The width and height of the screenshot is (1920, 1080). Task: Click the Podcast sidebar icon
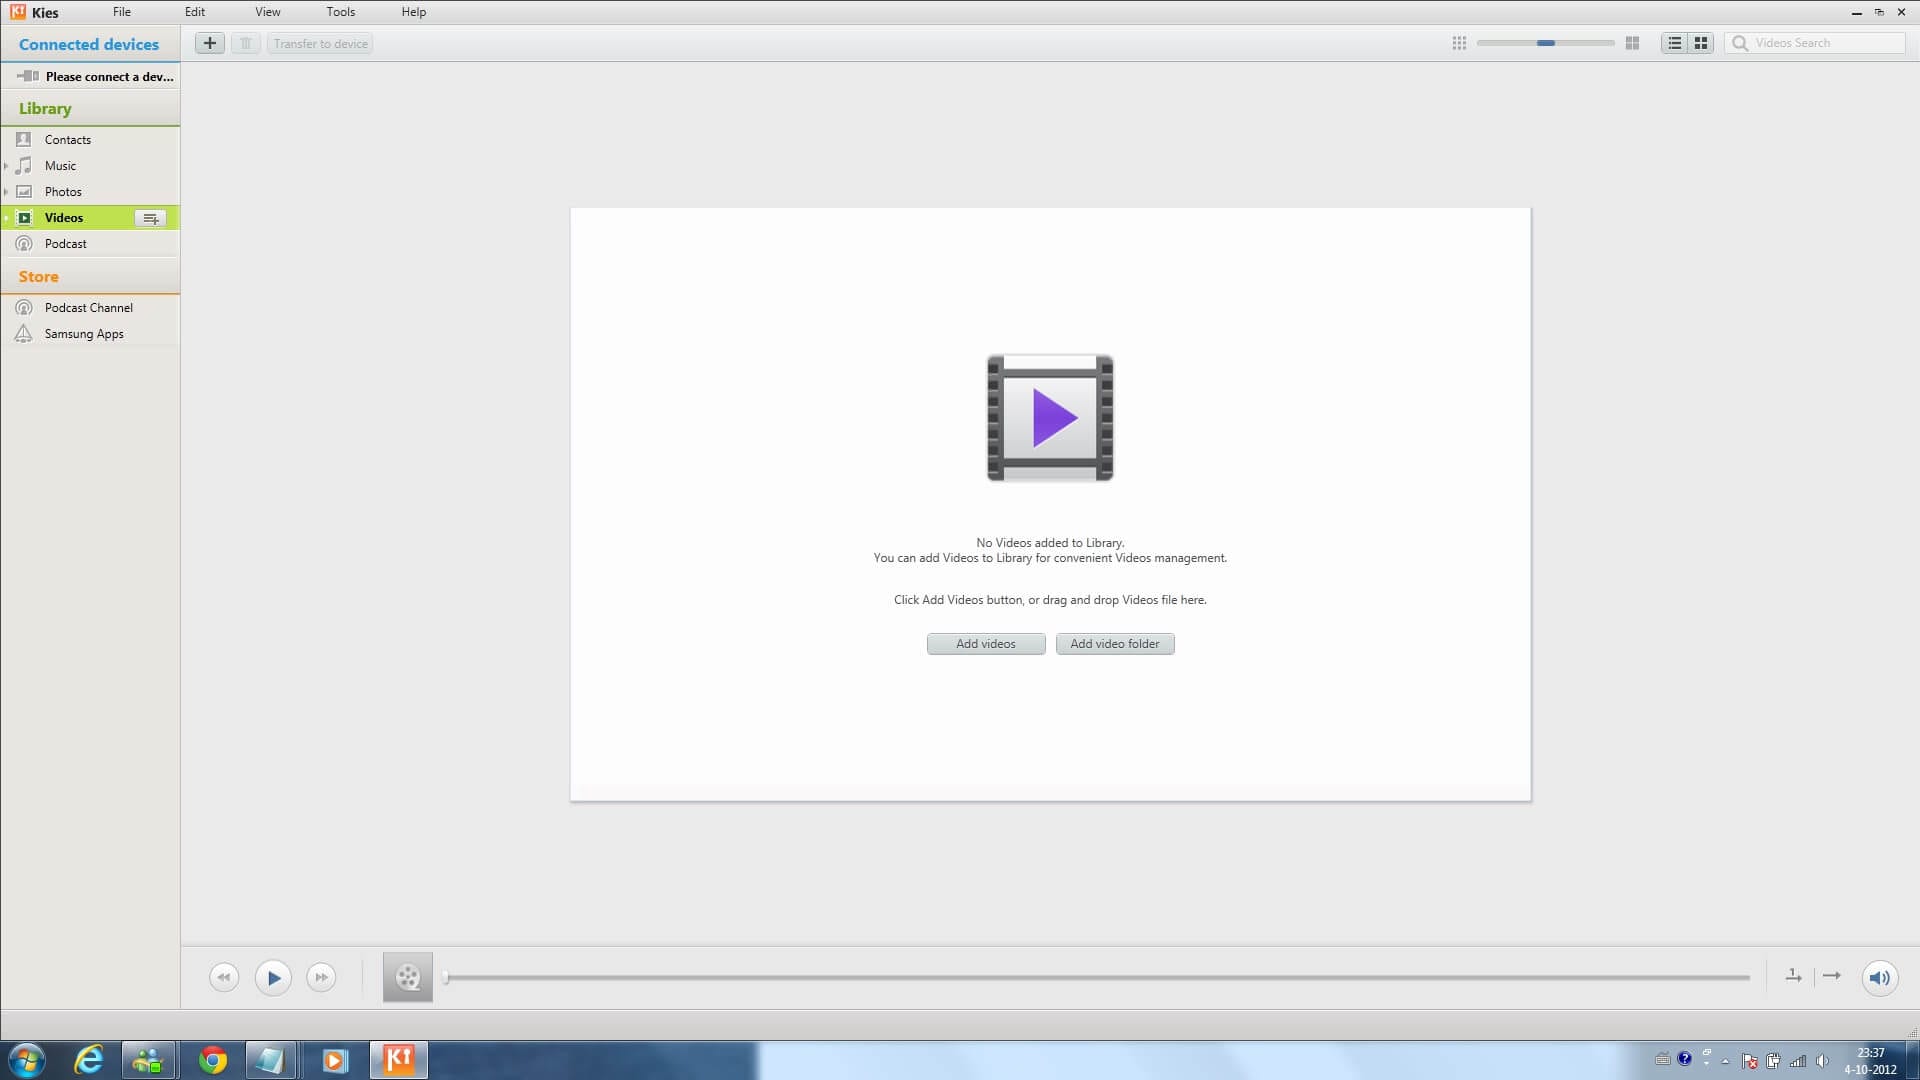pyautogui.click(x=24, y=243)
